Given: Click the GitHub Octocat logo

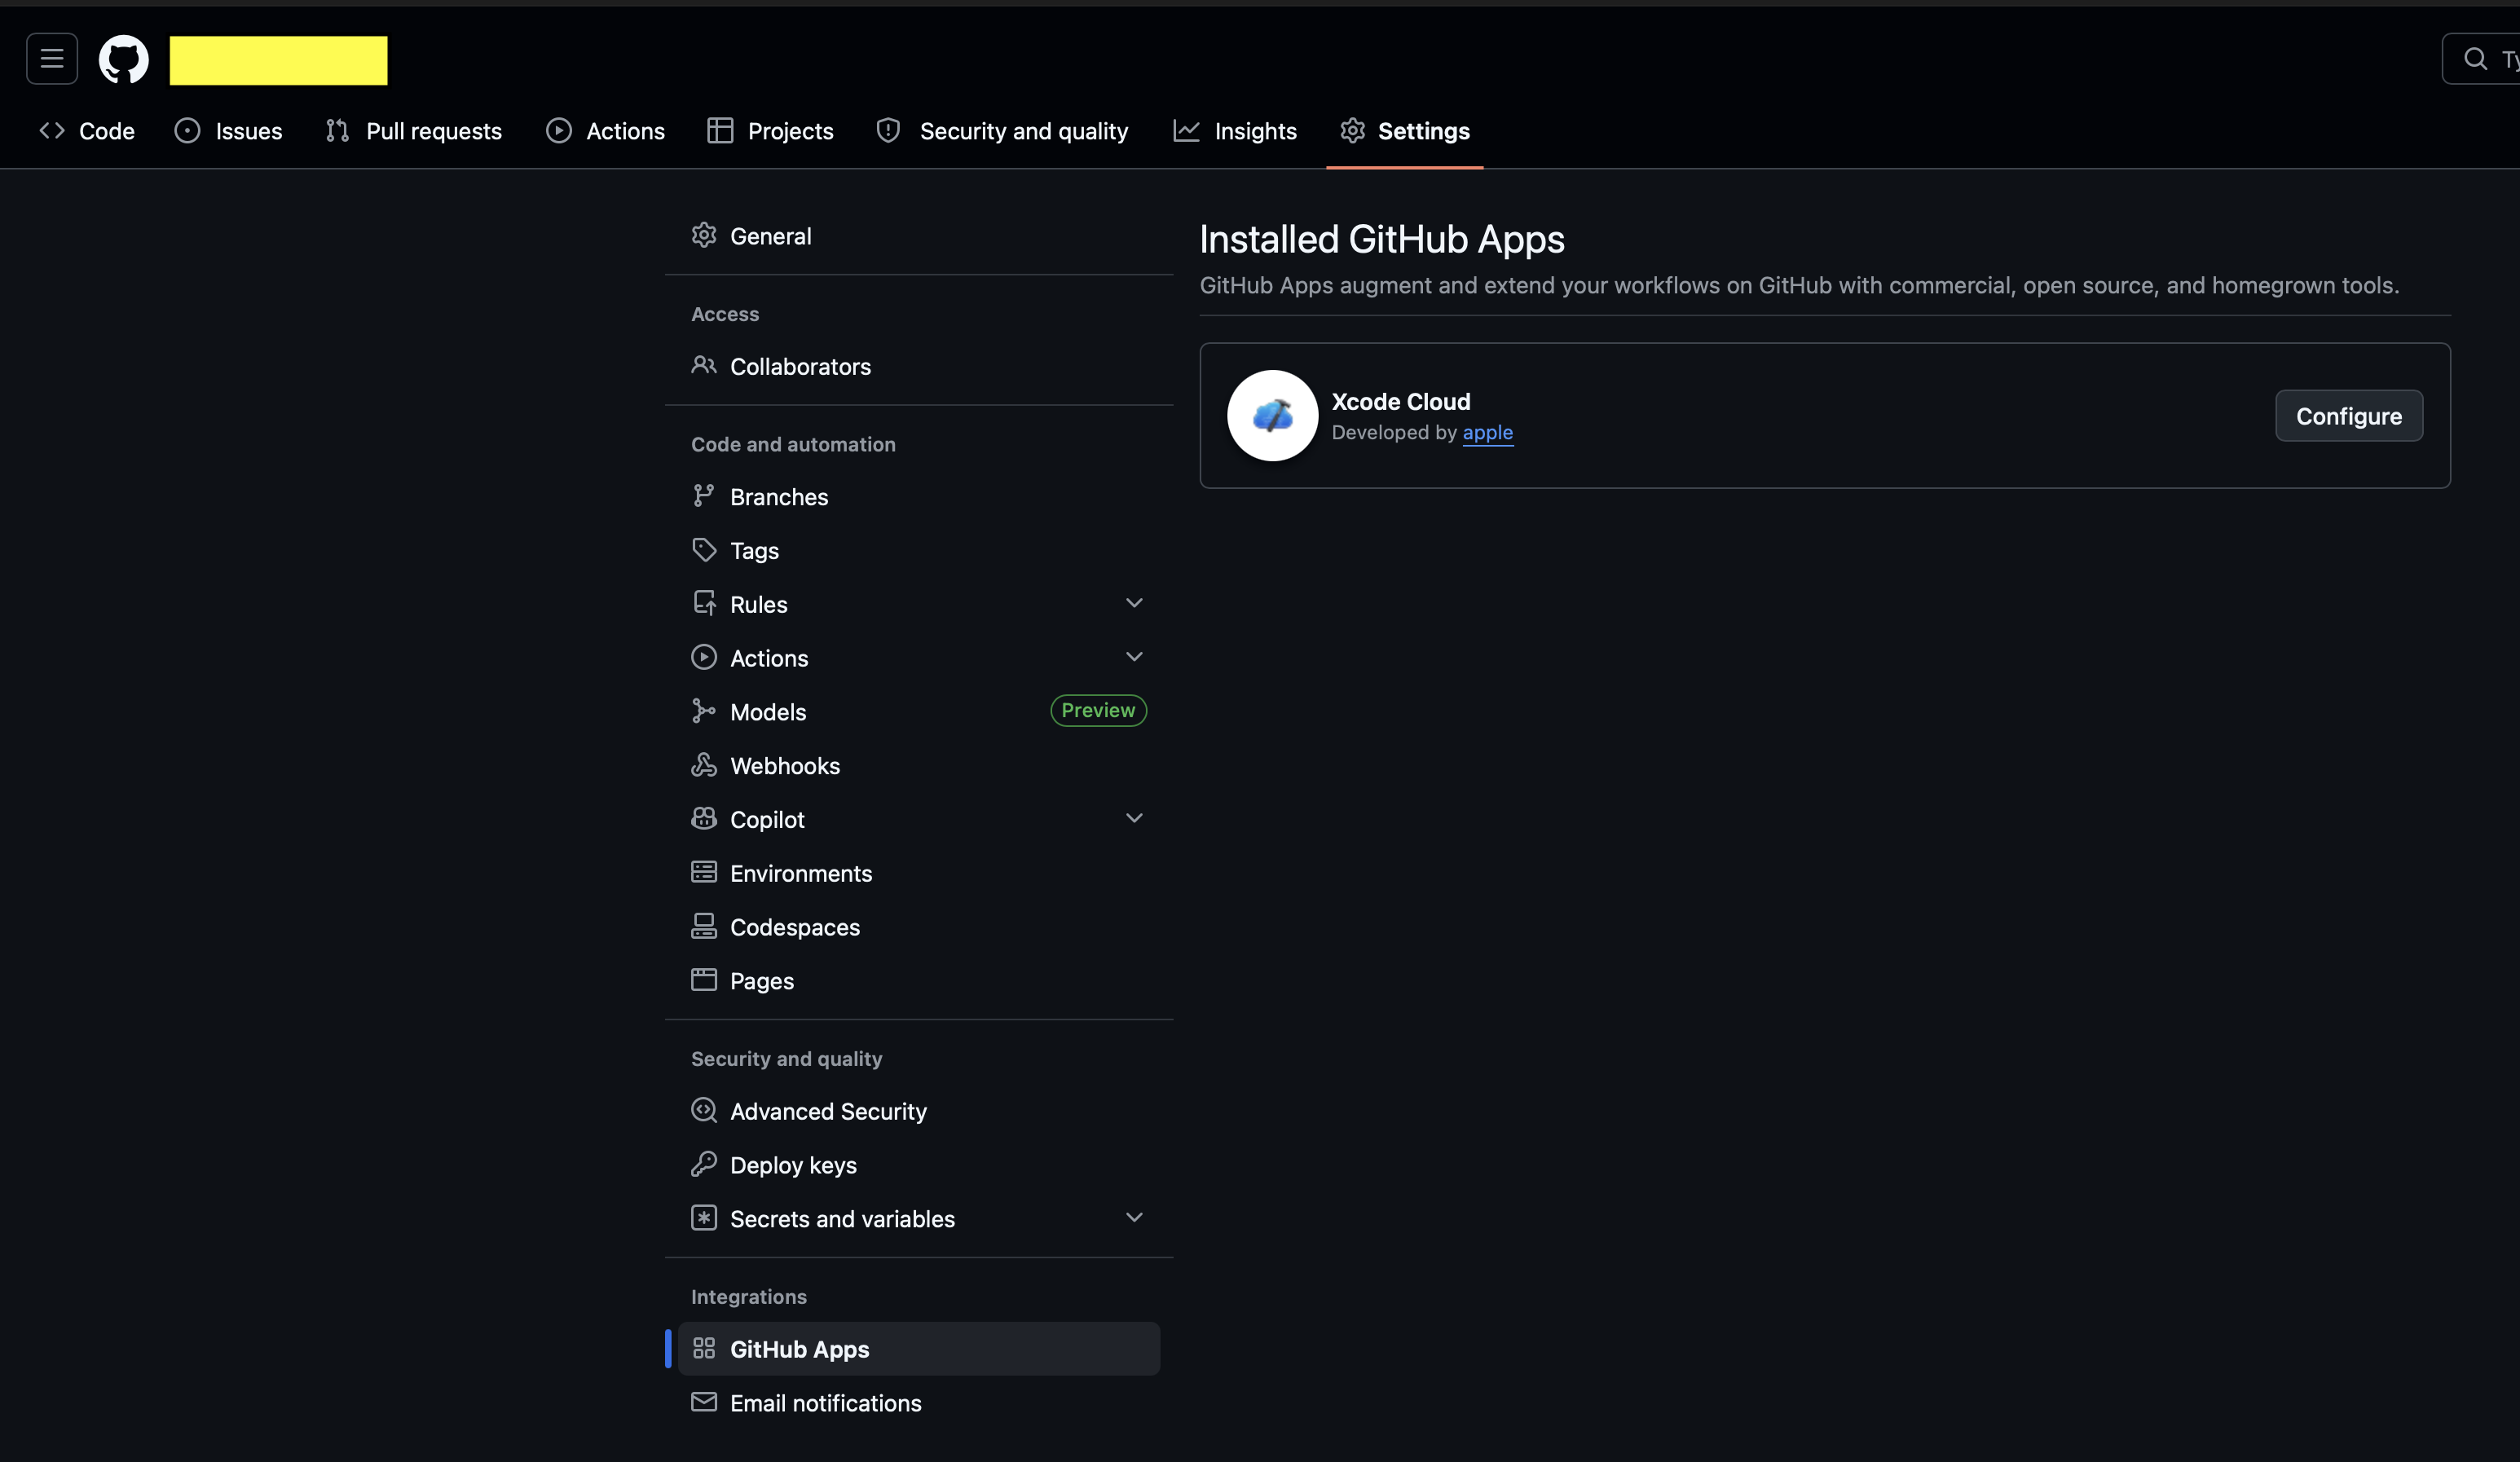Looking at the screenshot, I should tap(123, 60).
